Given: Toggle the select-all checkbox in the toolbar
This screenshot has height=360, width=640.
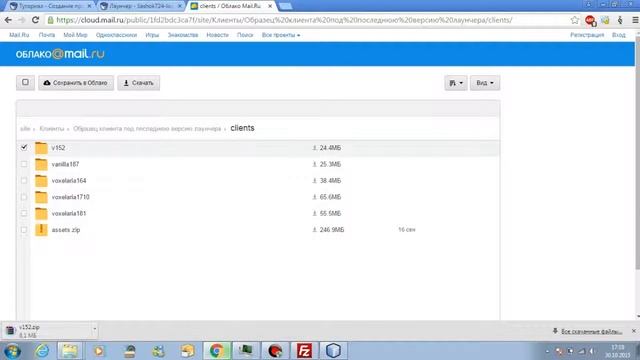Looking at the screenshot, I should (x=25, y=82).
